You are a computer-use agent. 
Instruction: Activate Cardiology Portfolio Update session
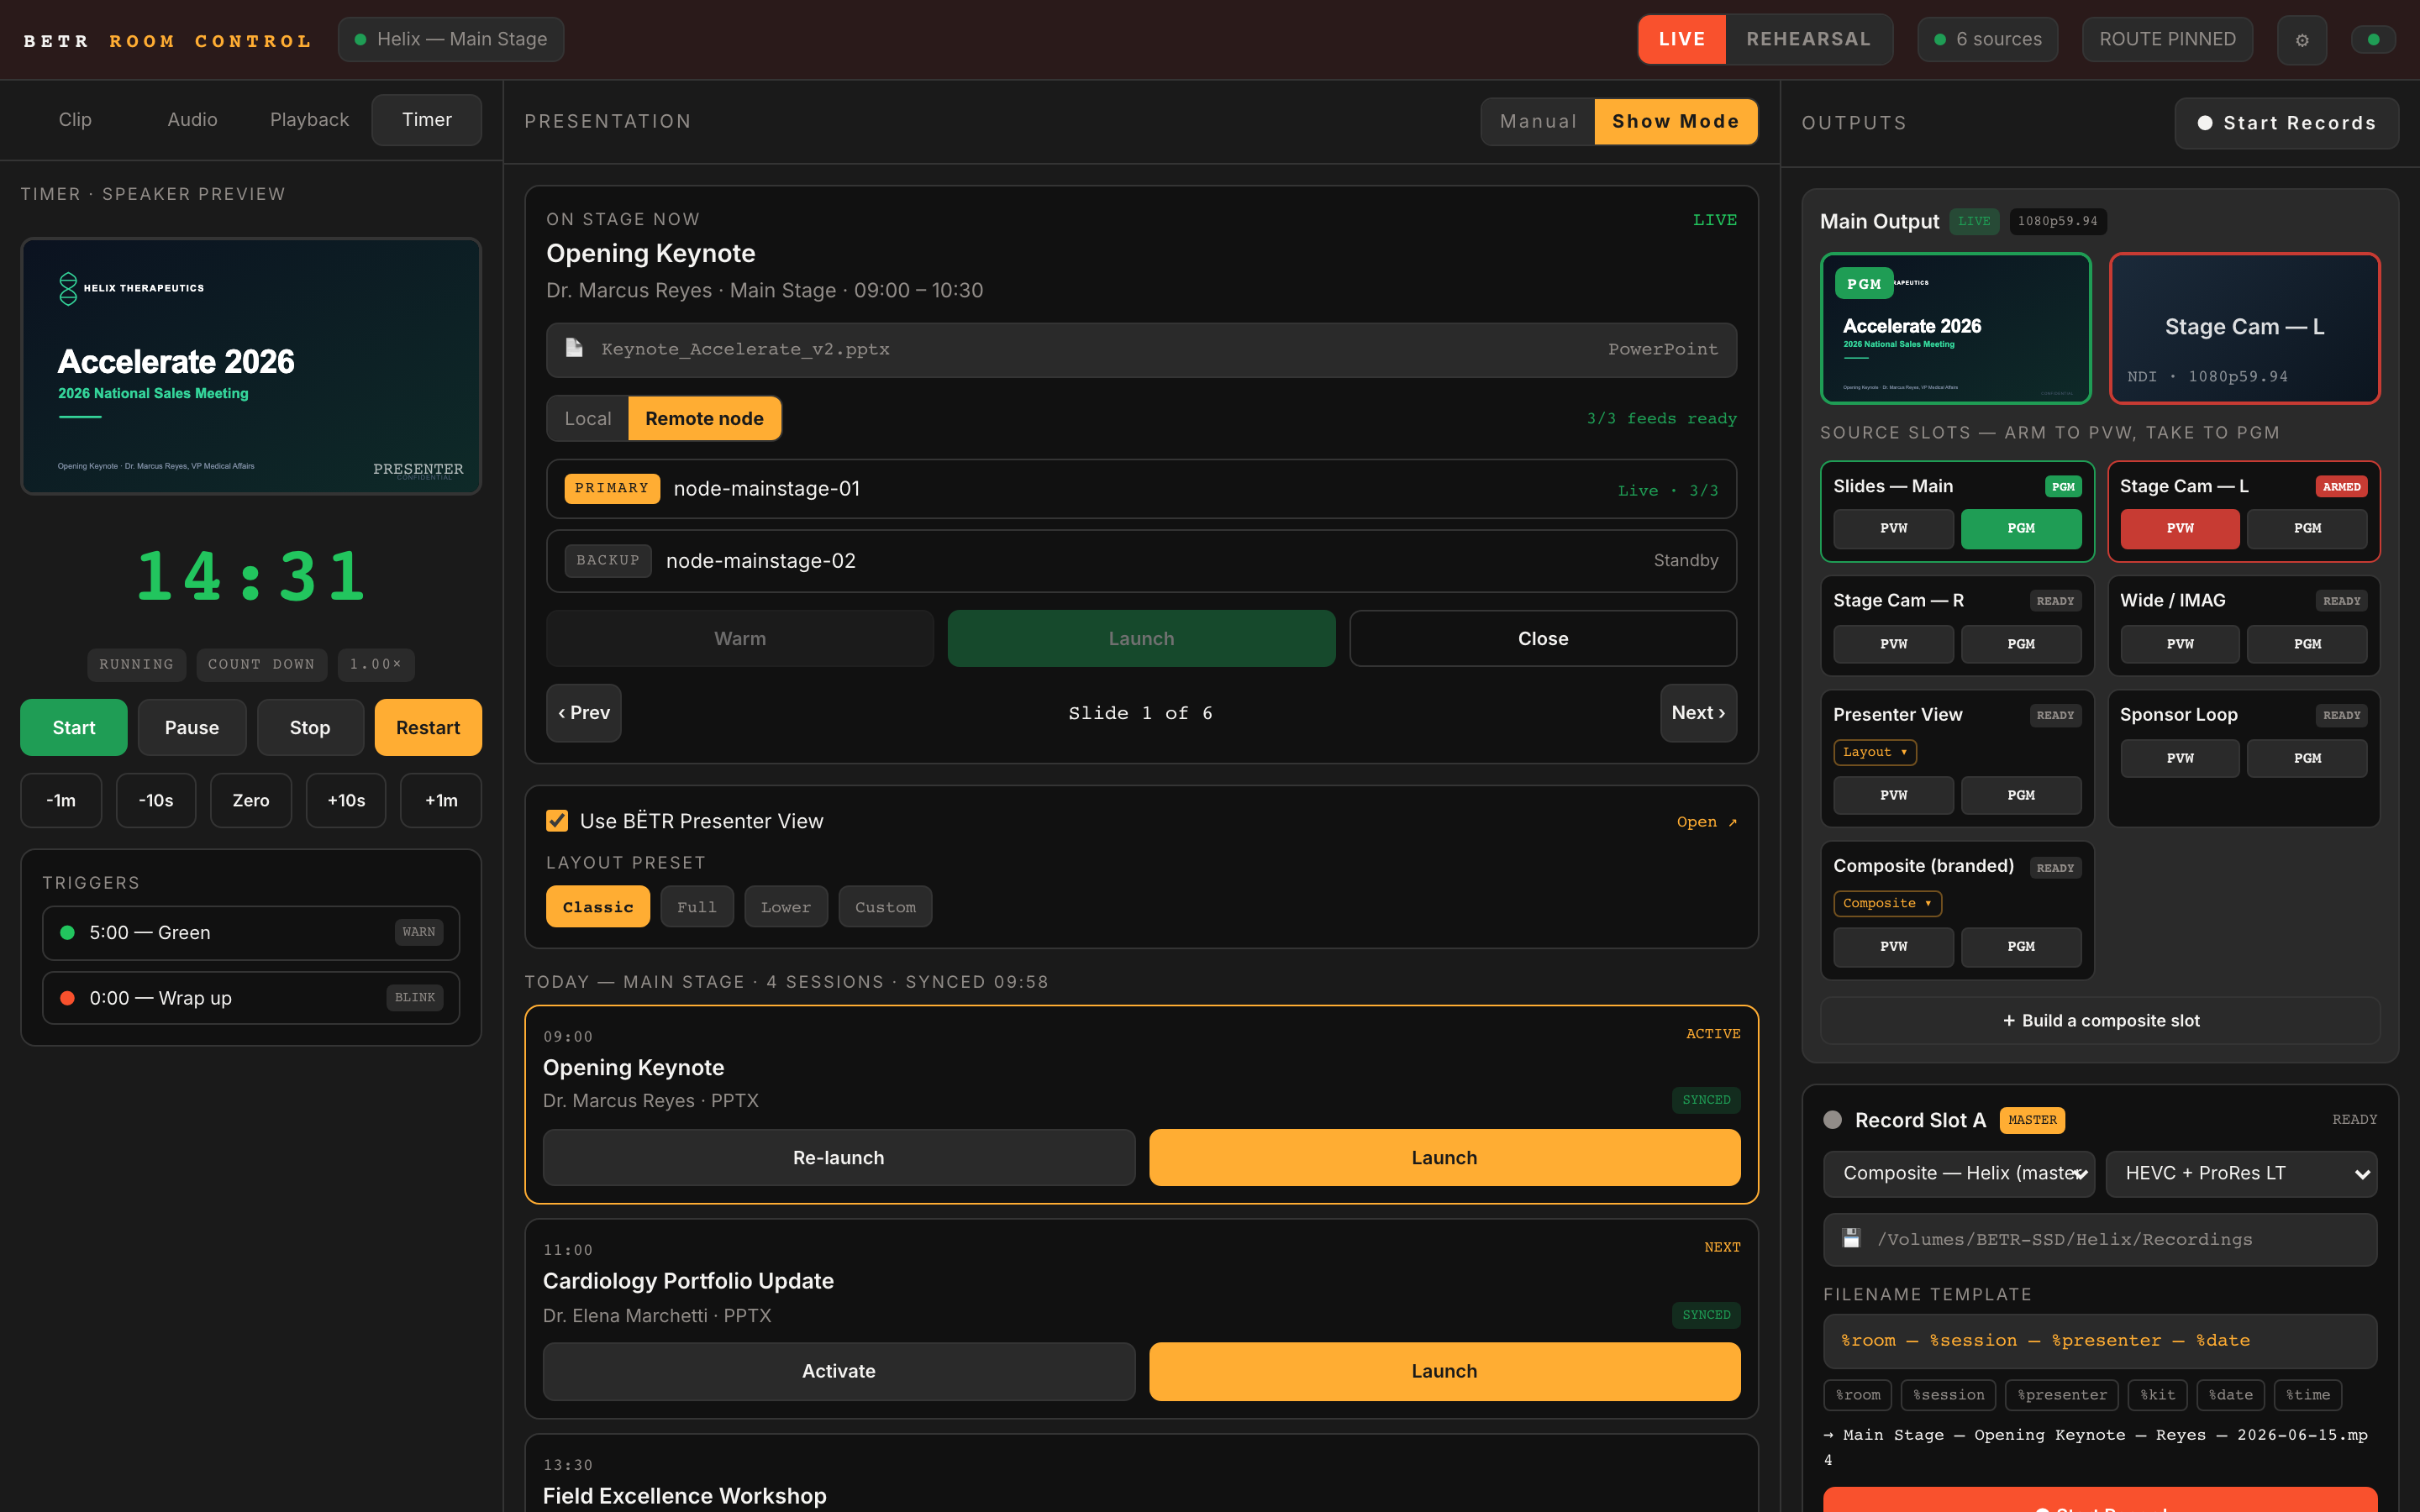click(839, 1371)
